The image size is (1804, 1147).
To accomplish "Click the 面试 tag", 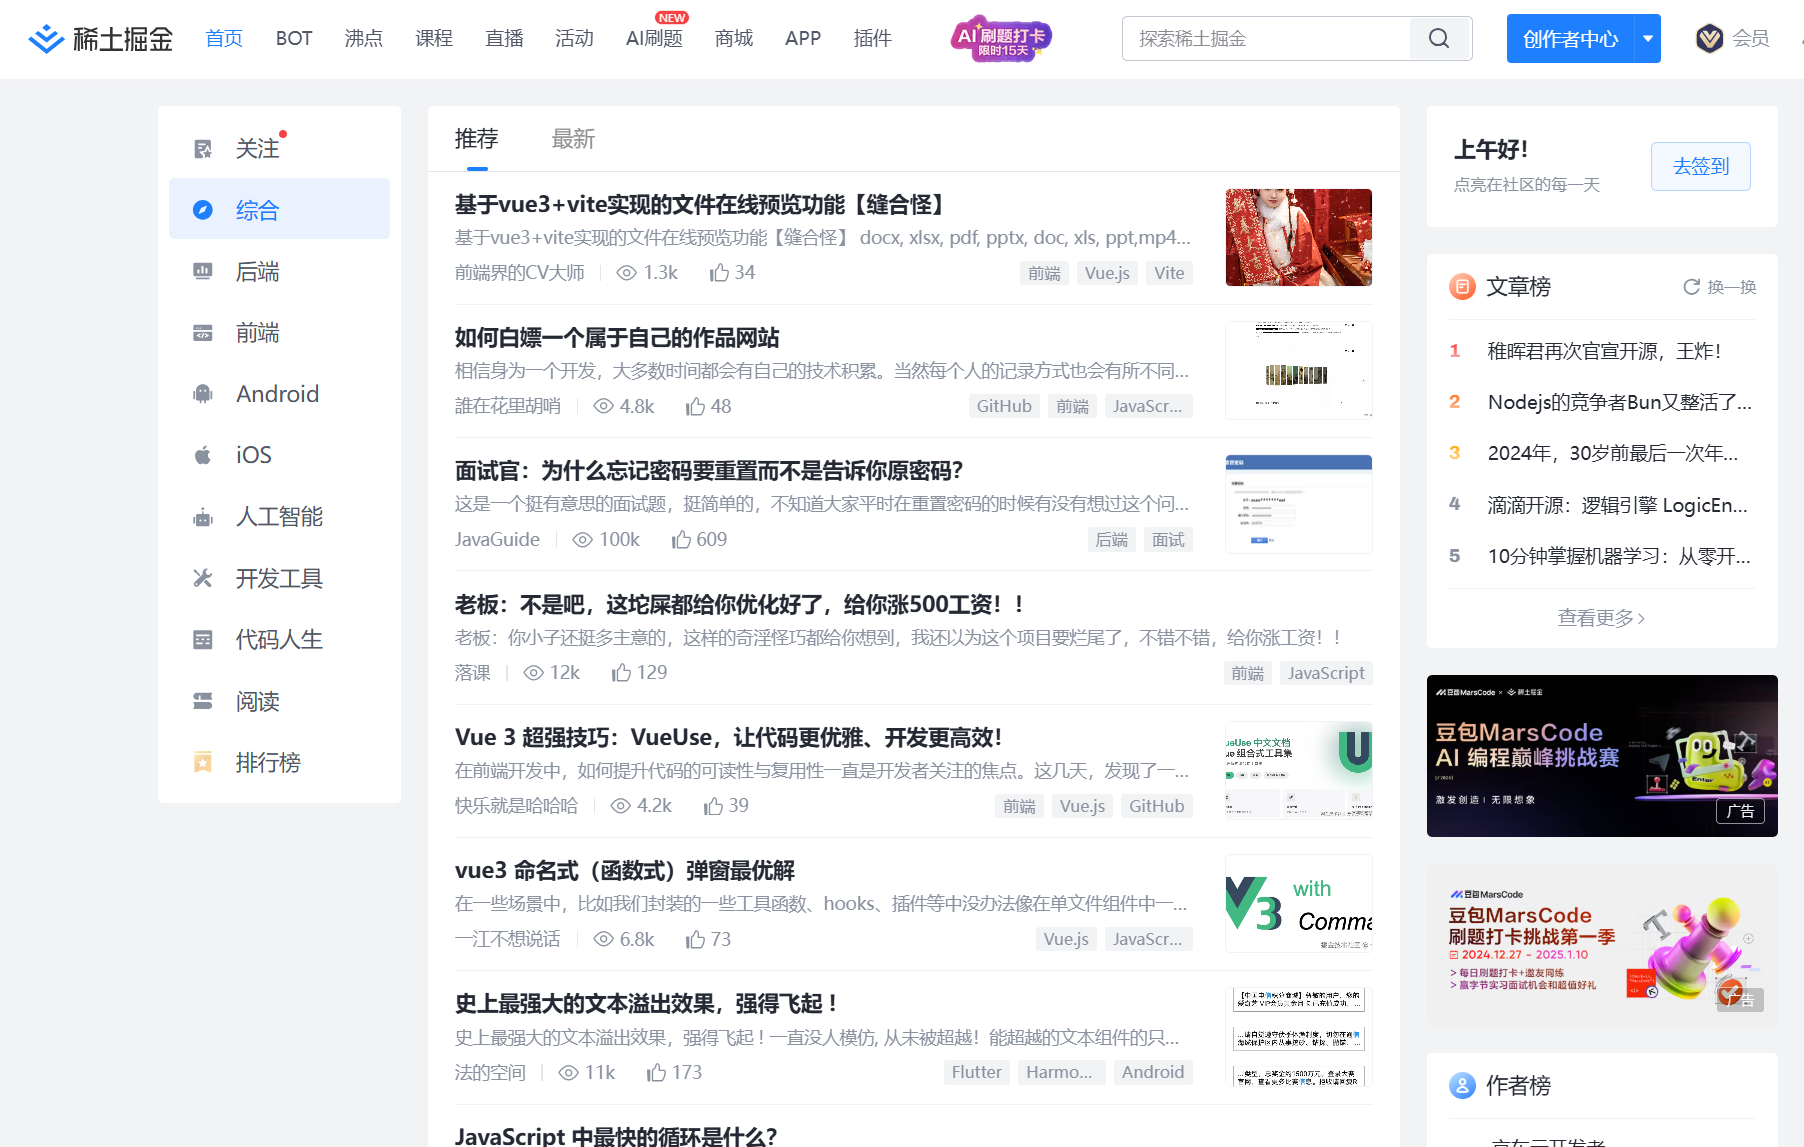I will point(1168,540).
